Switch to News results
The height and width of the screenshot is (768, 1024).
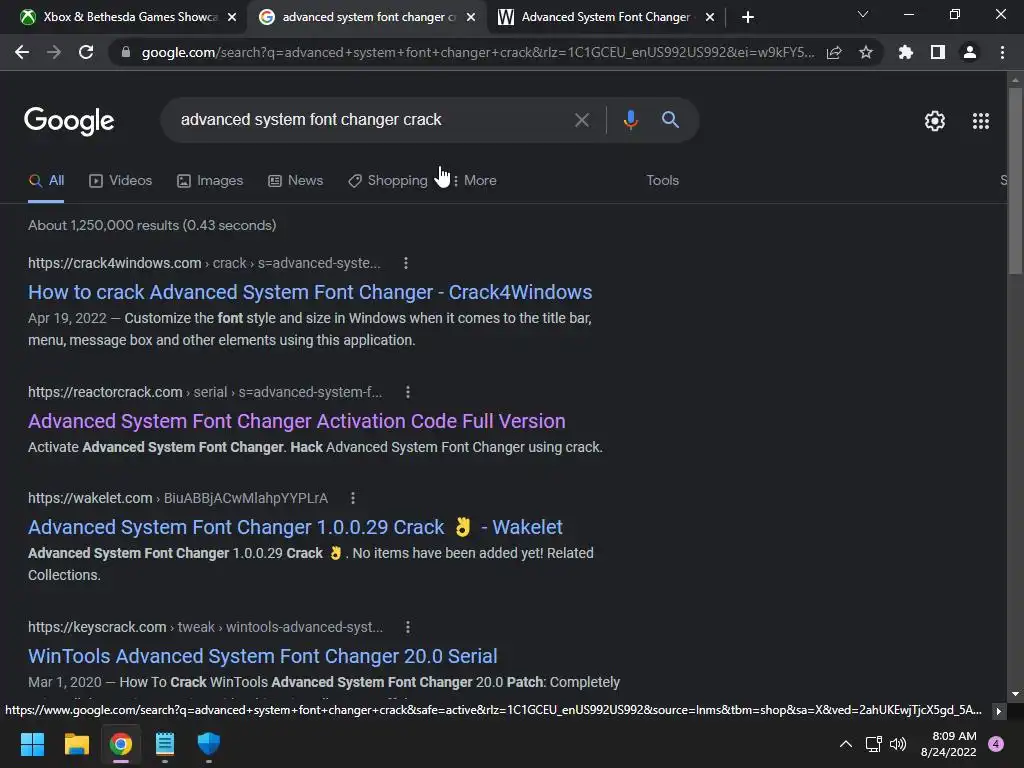[x=296, y=181]
